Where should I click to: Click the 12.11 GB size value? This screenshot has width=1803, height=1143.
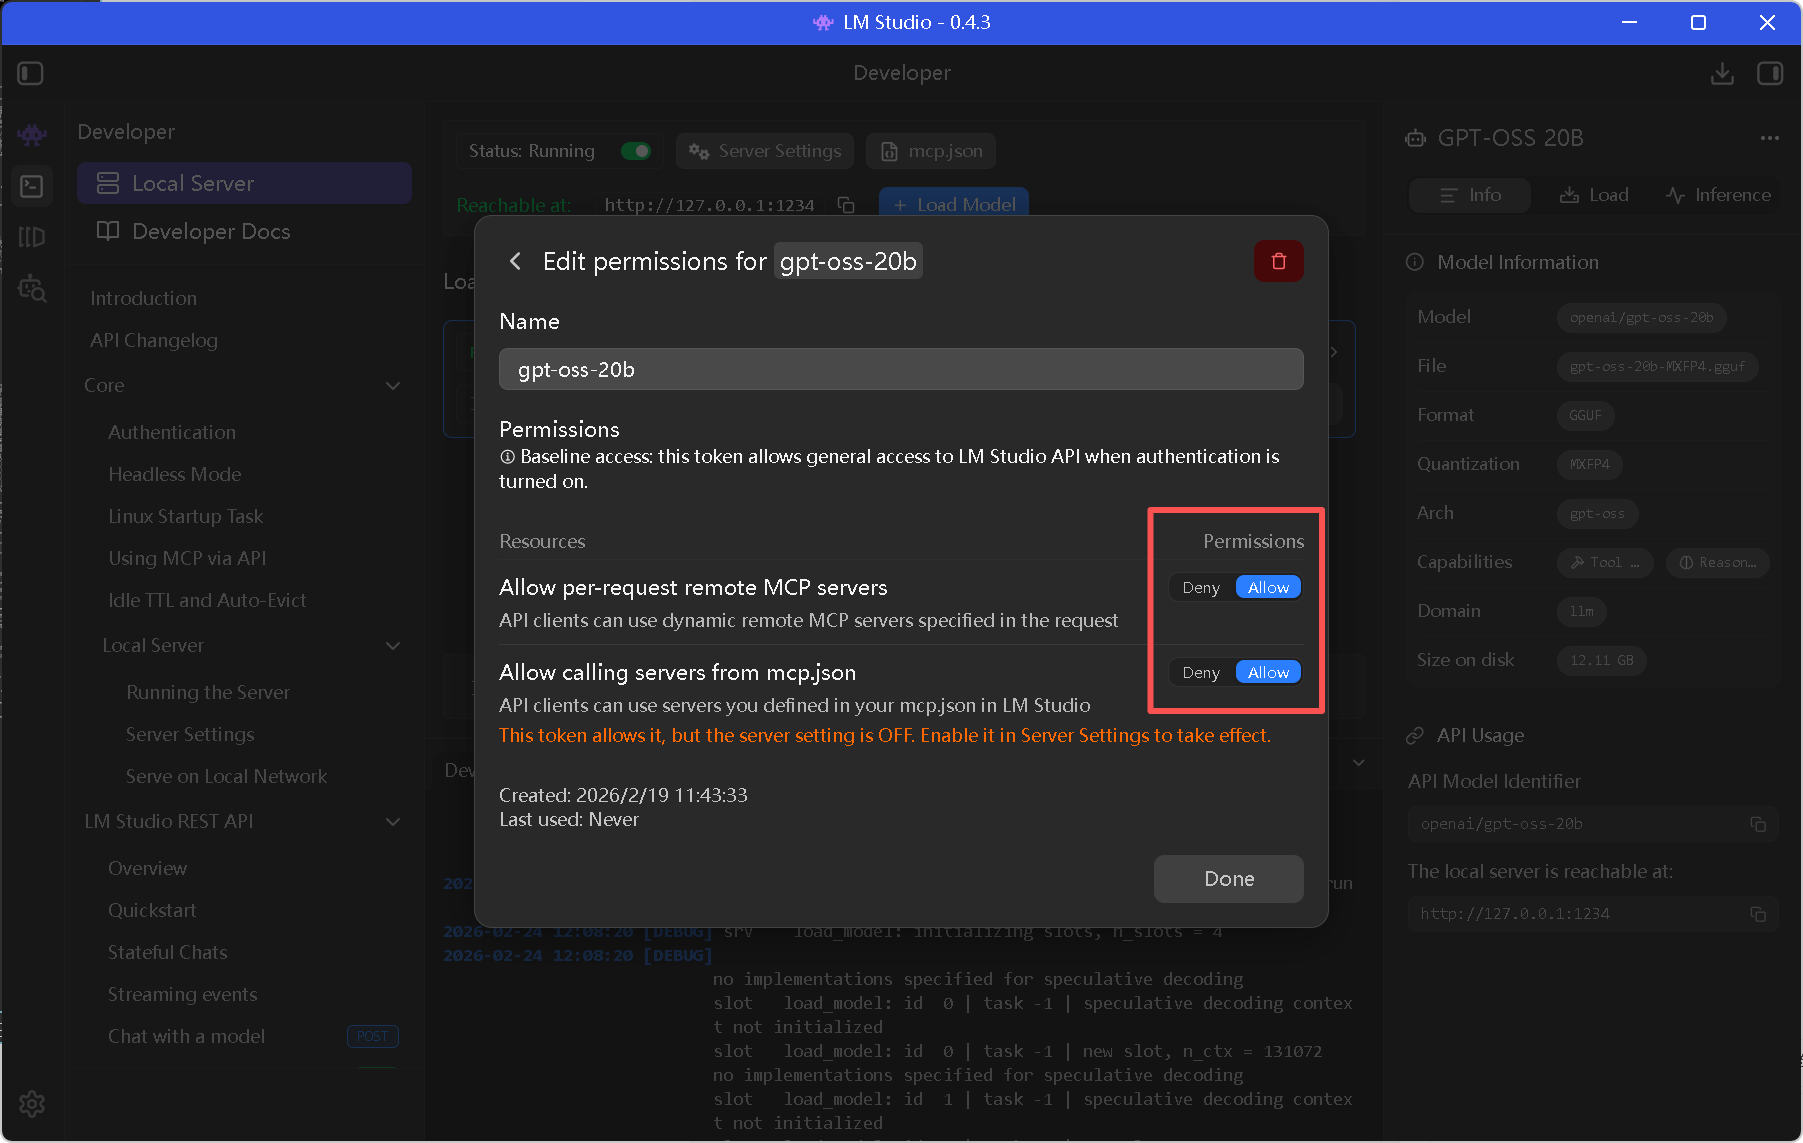coord(1601,661)
